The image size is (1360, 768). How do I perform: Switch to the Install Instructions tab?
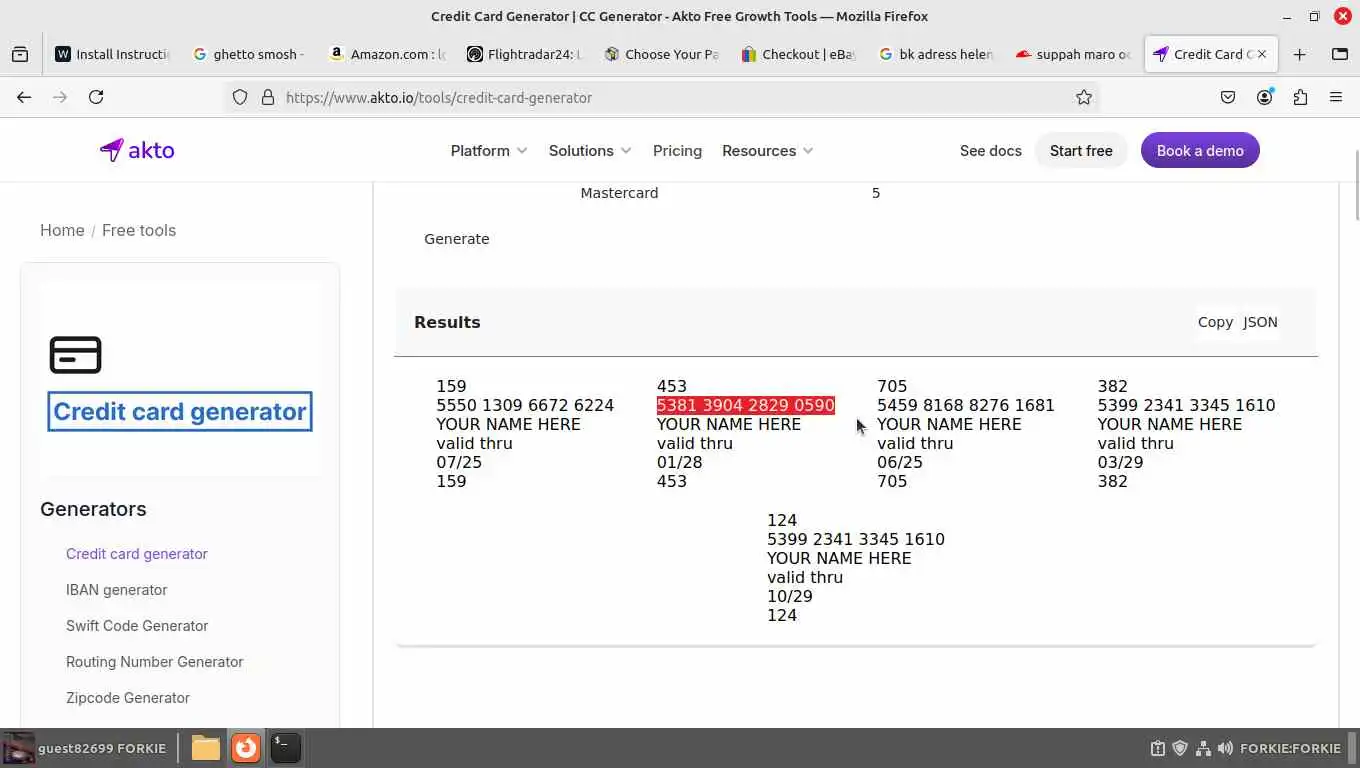point(112,54)
